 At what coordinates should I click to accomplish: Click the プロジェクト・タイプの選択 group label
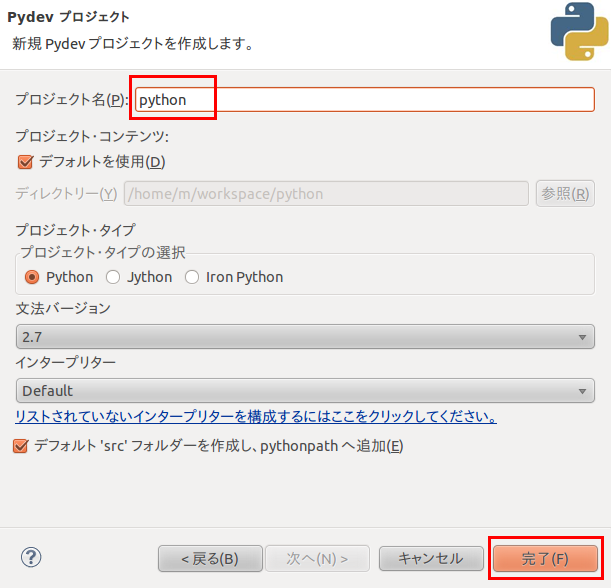tap(103, 252)
